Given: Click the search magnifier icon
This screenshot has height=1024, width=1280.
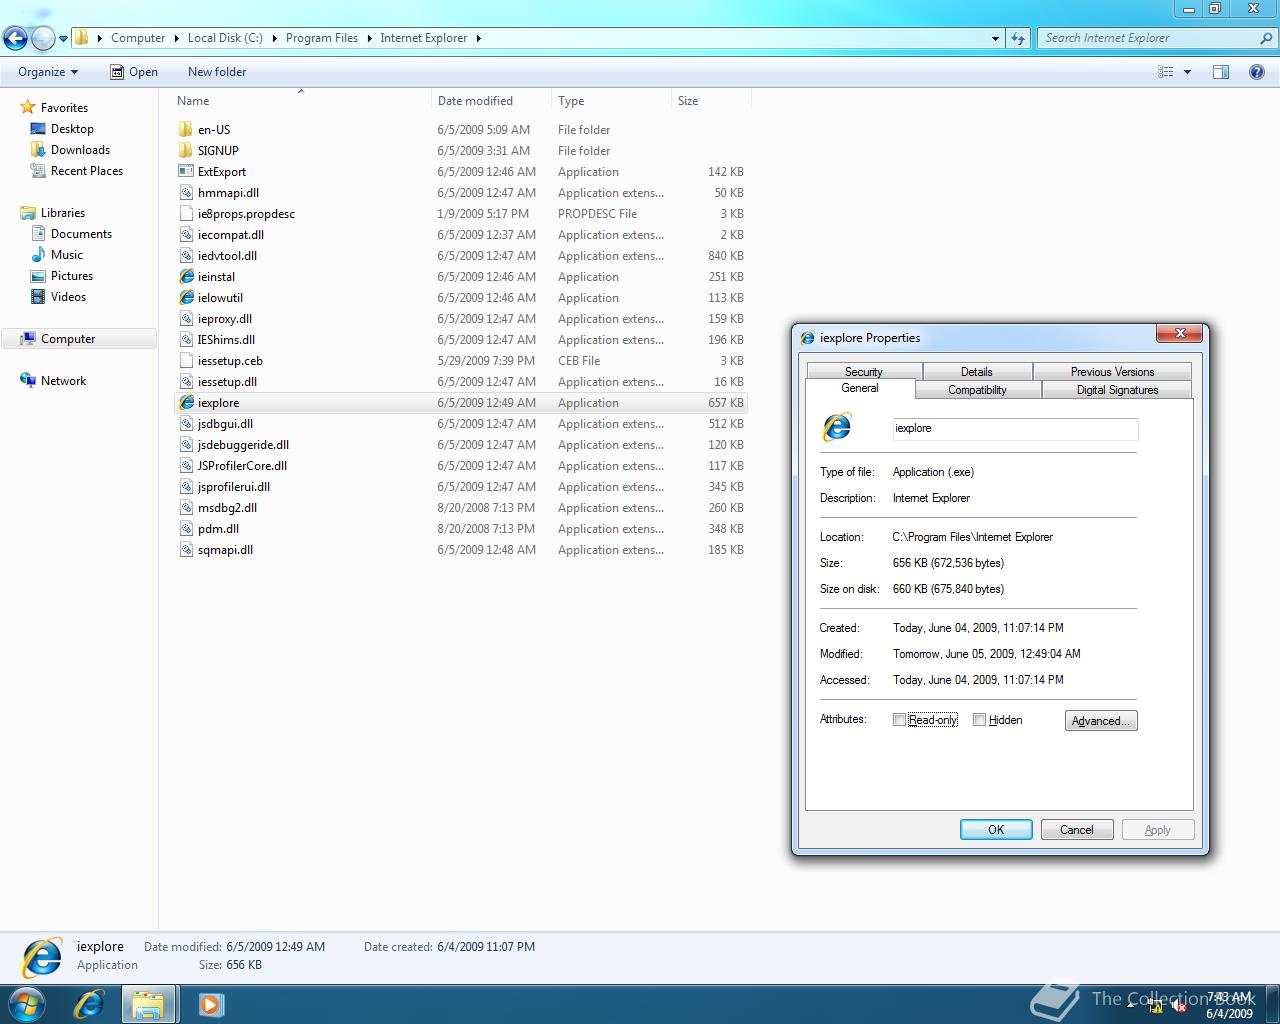Looking at the screenshot, I should click(1267, 38).
